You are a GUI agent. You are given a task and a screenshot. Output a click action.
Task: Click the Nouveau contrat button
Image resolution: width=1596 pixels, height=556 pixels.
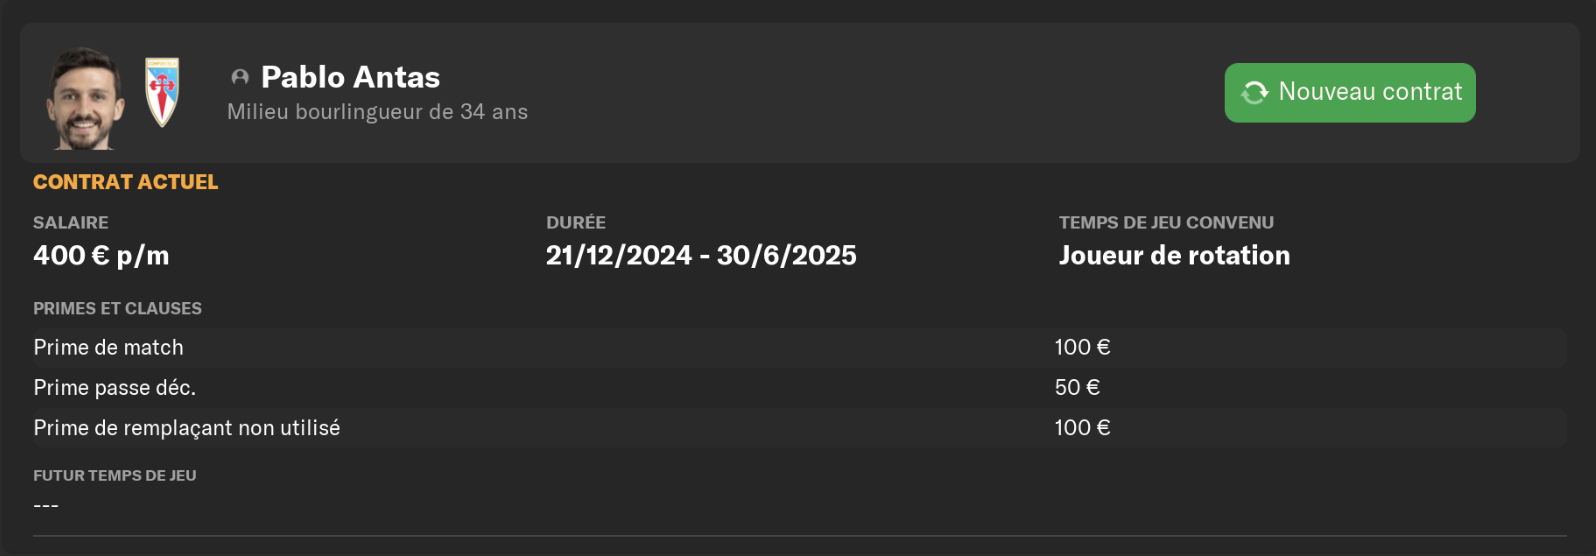(x=1349, y=93)
